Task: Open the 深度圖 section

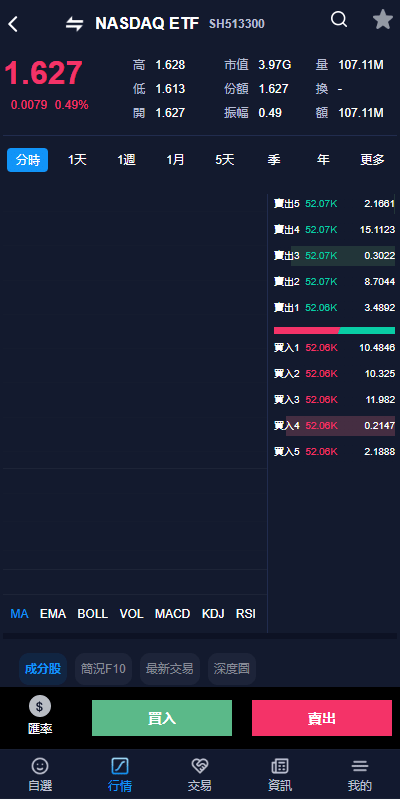Action: [232, 669]
